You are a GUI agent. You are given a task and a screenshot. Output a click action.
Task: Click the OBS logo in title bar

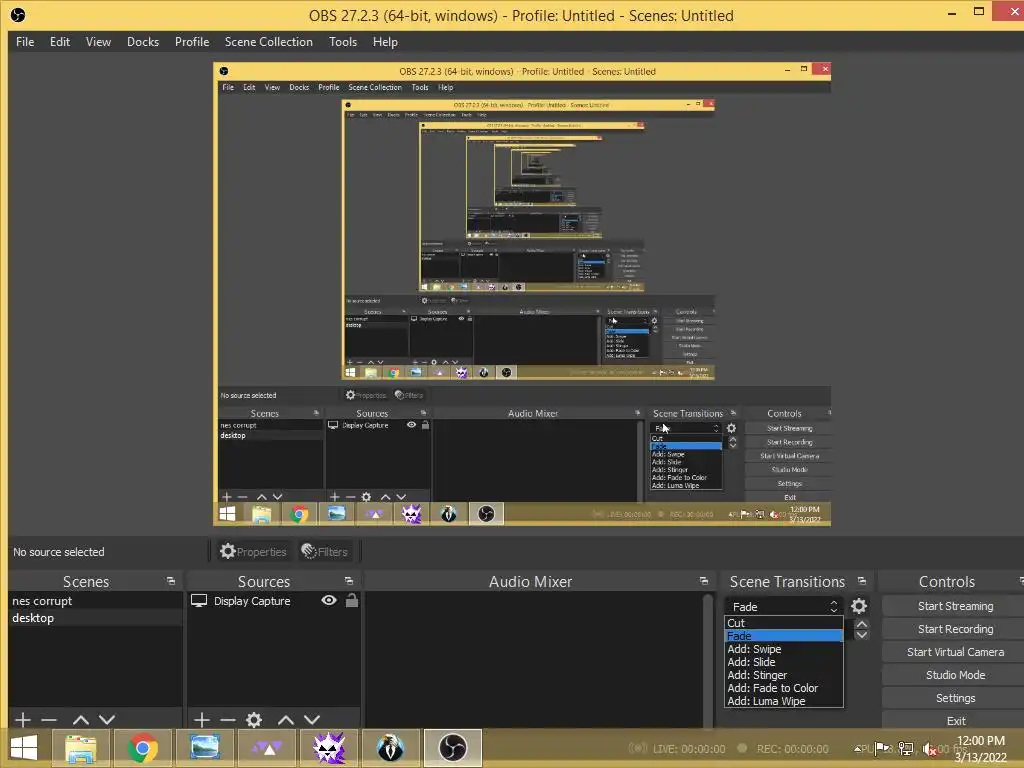tap(18, 14)
